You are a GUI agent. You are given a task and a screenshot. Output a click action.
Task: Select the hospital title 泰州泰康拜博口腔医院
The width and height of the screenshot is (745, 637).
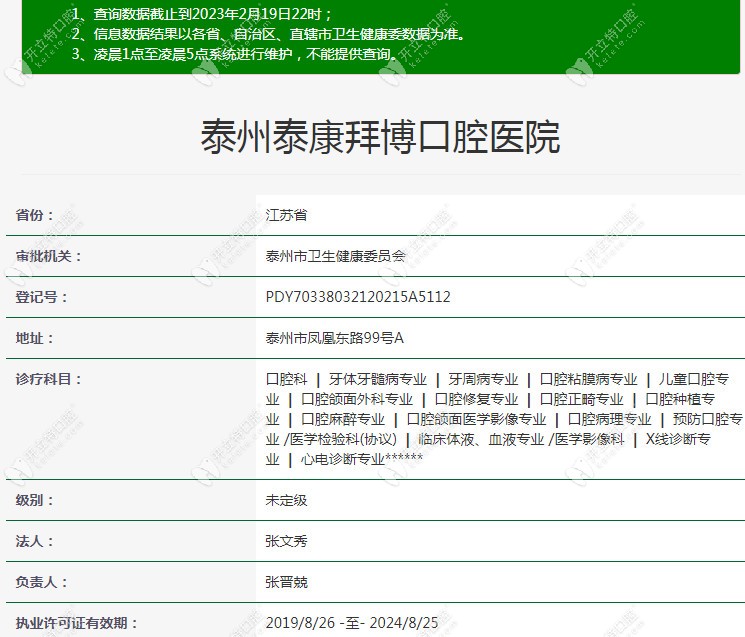tap(380, 137)
